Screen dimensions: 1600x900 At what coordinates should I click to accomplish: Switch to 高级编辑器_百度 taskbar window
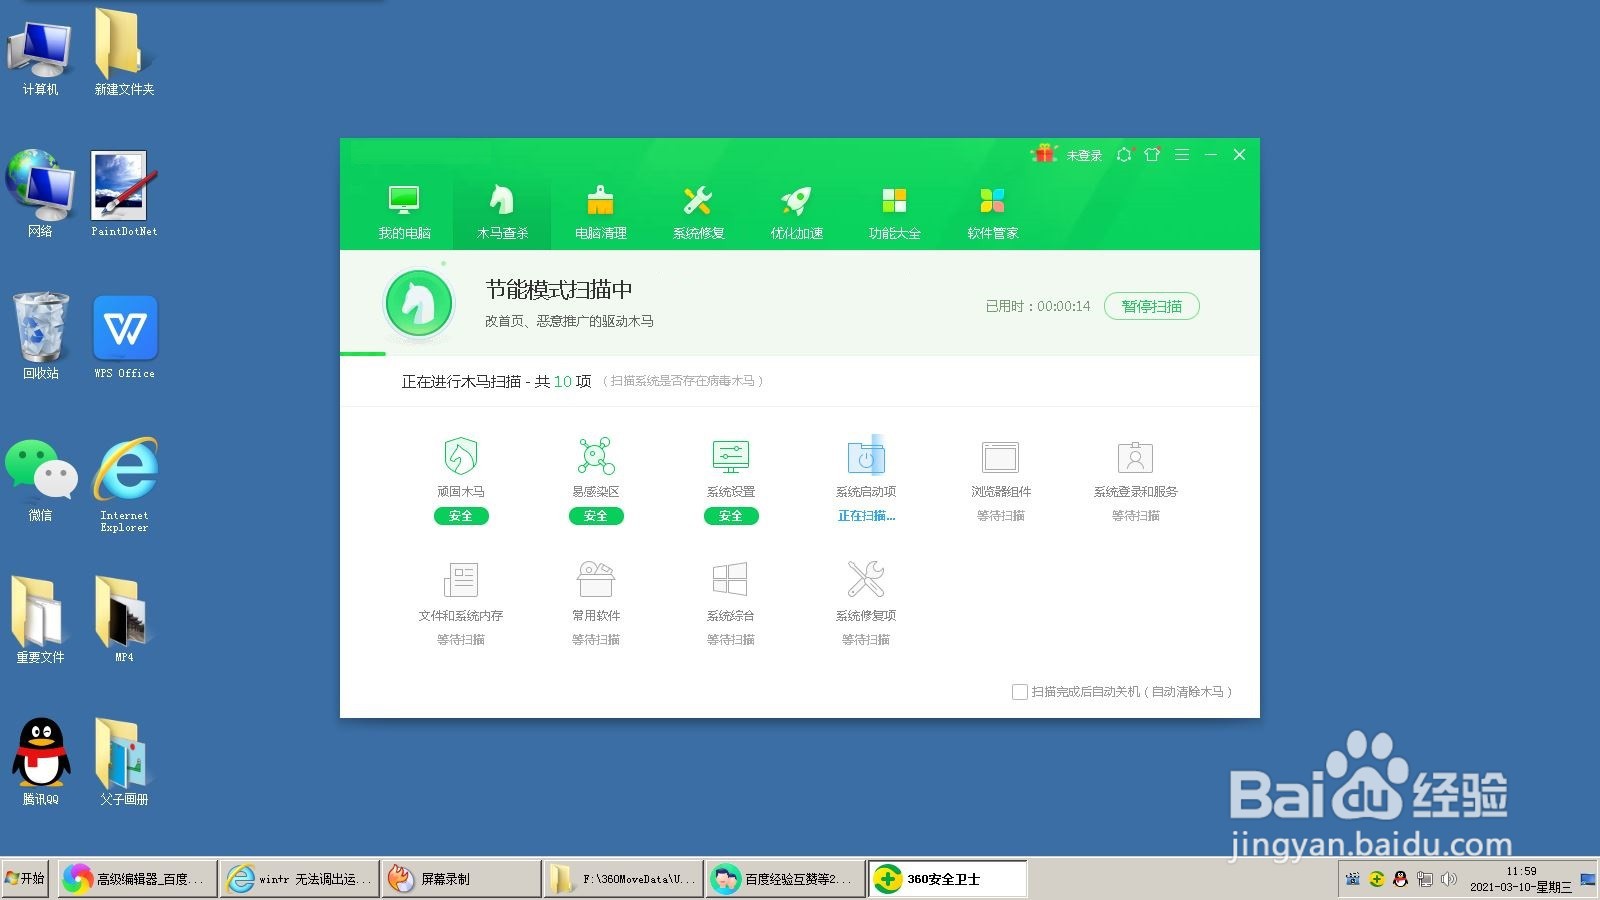137,879
